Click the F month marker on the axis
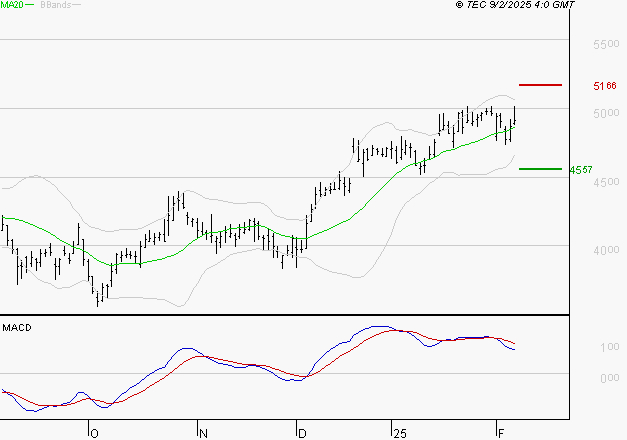This screenshot has width=627, height=440. tap(501, 434)
